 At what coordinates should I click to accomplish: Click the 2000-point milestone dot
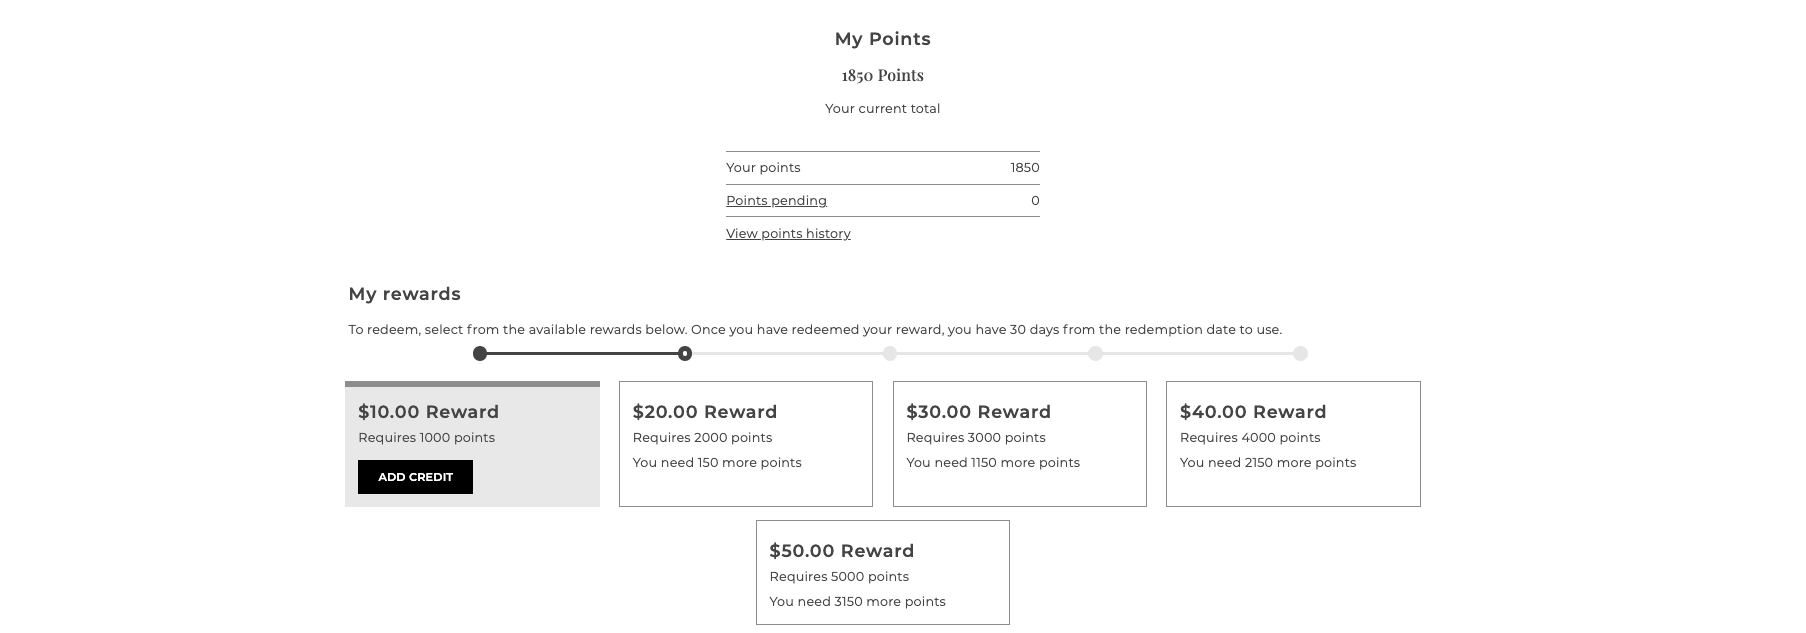click(890, 353)
